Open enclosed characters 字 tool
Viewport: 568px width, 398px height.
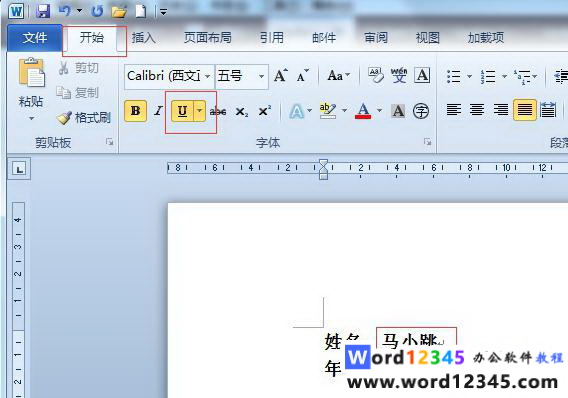point(421,111)
